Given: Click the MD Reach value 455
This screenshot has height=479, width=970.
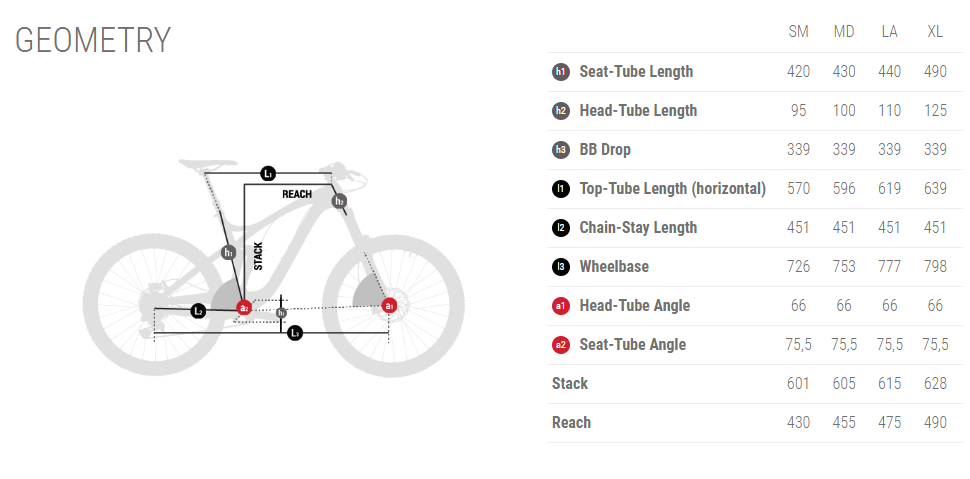Looking at the screenshot, I should 844,423.
